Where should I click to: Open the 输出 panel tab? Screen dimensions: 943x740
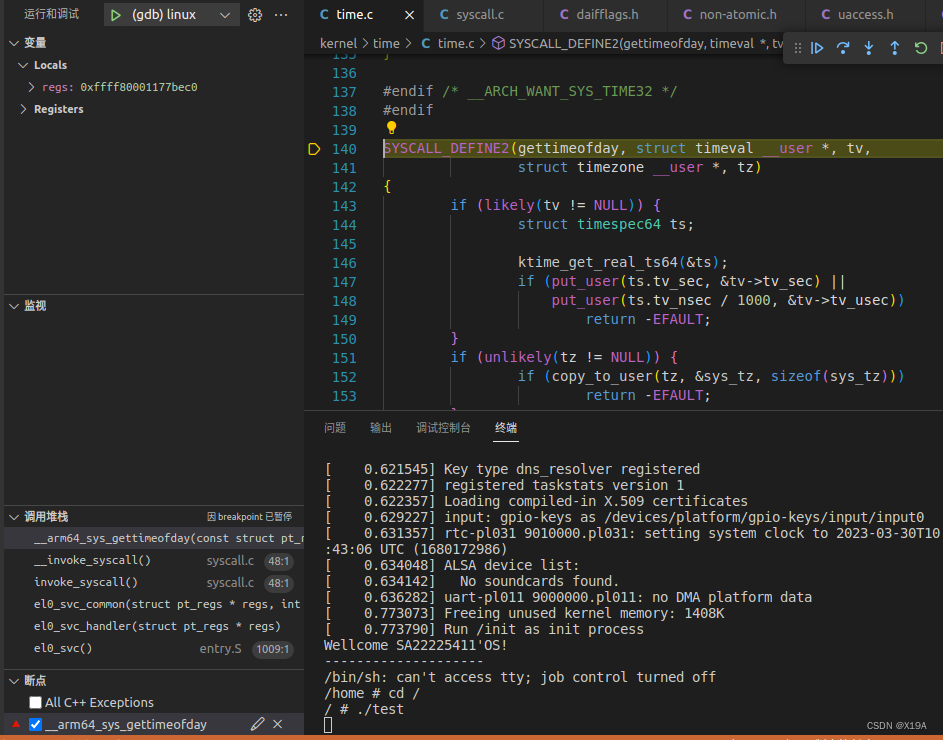point(380,427)
